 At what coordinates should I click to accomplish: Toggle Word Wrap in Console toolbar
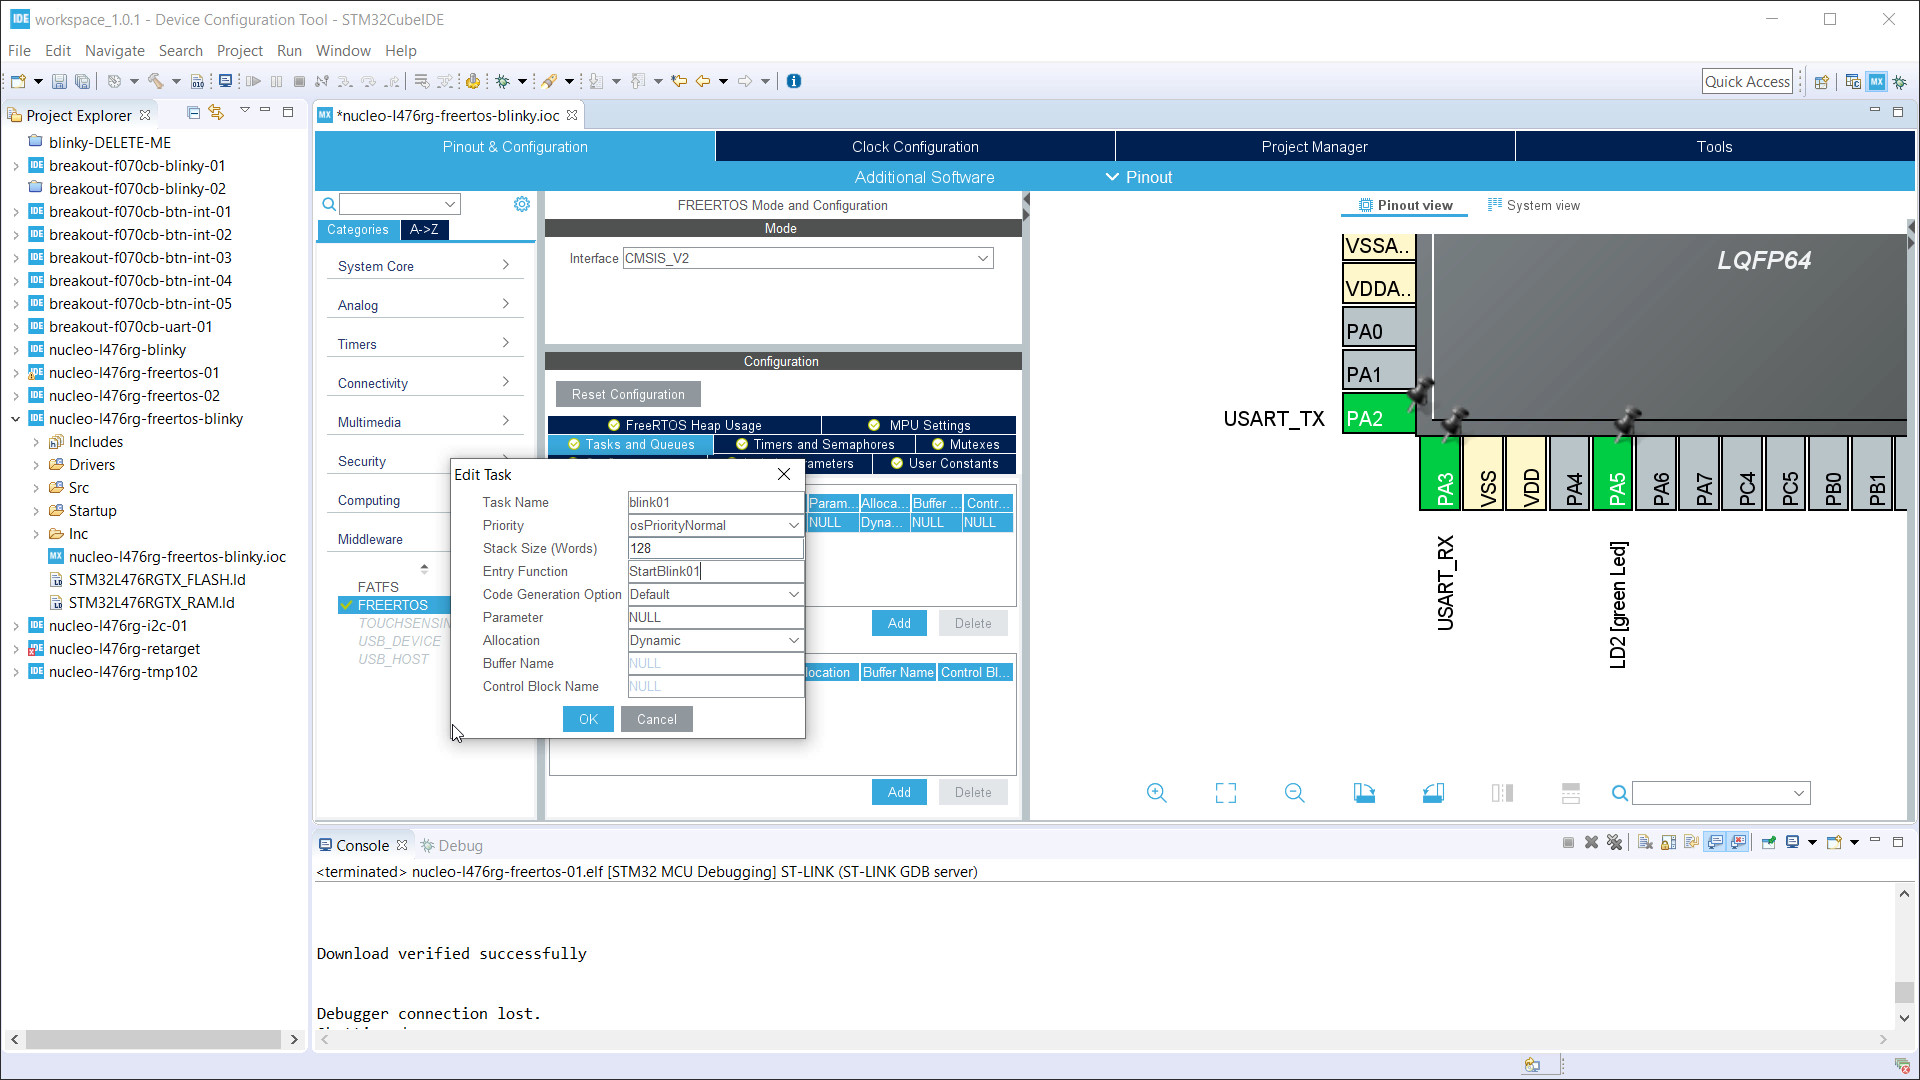point(1691,842)
